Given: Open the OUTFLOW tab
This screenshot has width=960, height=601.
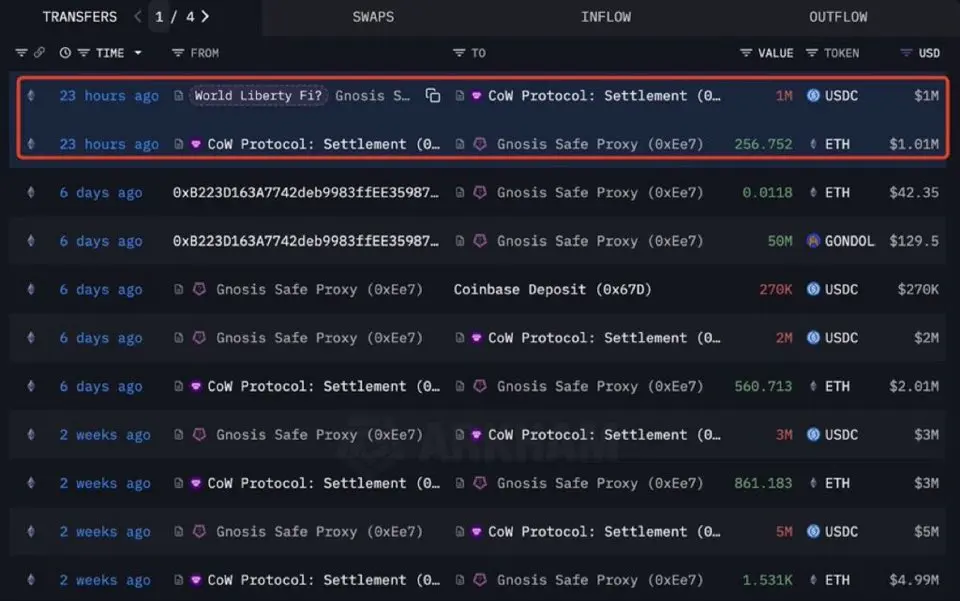Looking at the screenshot, I should click(x=838, y=17).
